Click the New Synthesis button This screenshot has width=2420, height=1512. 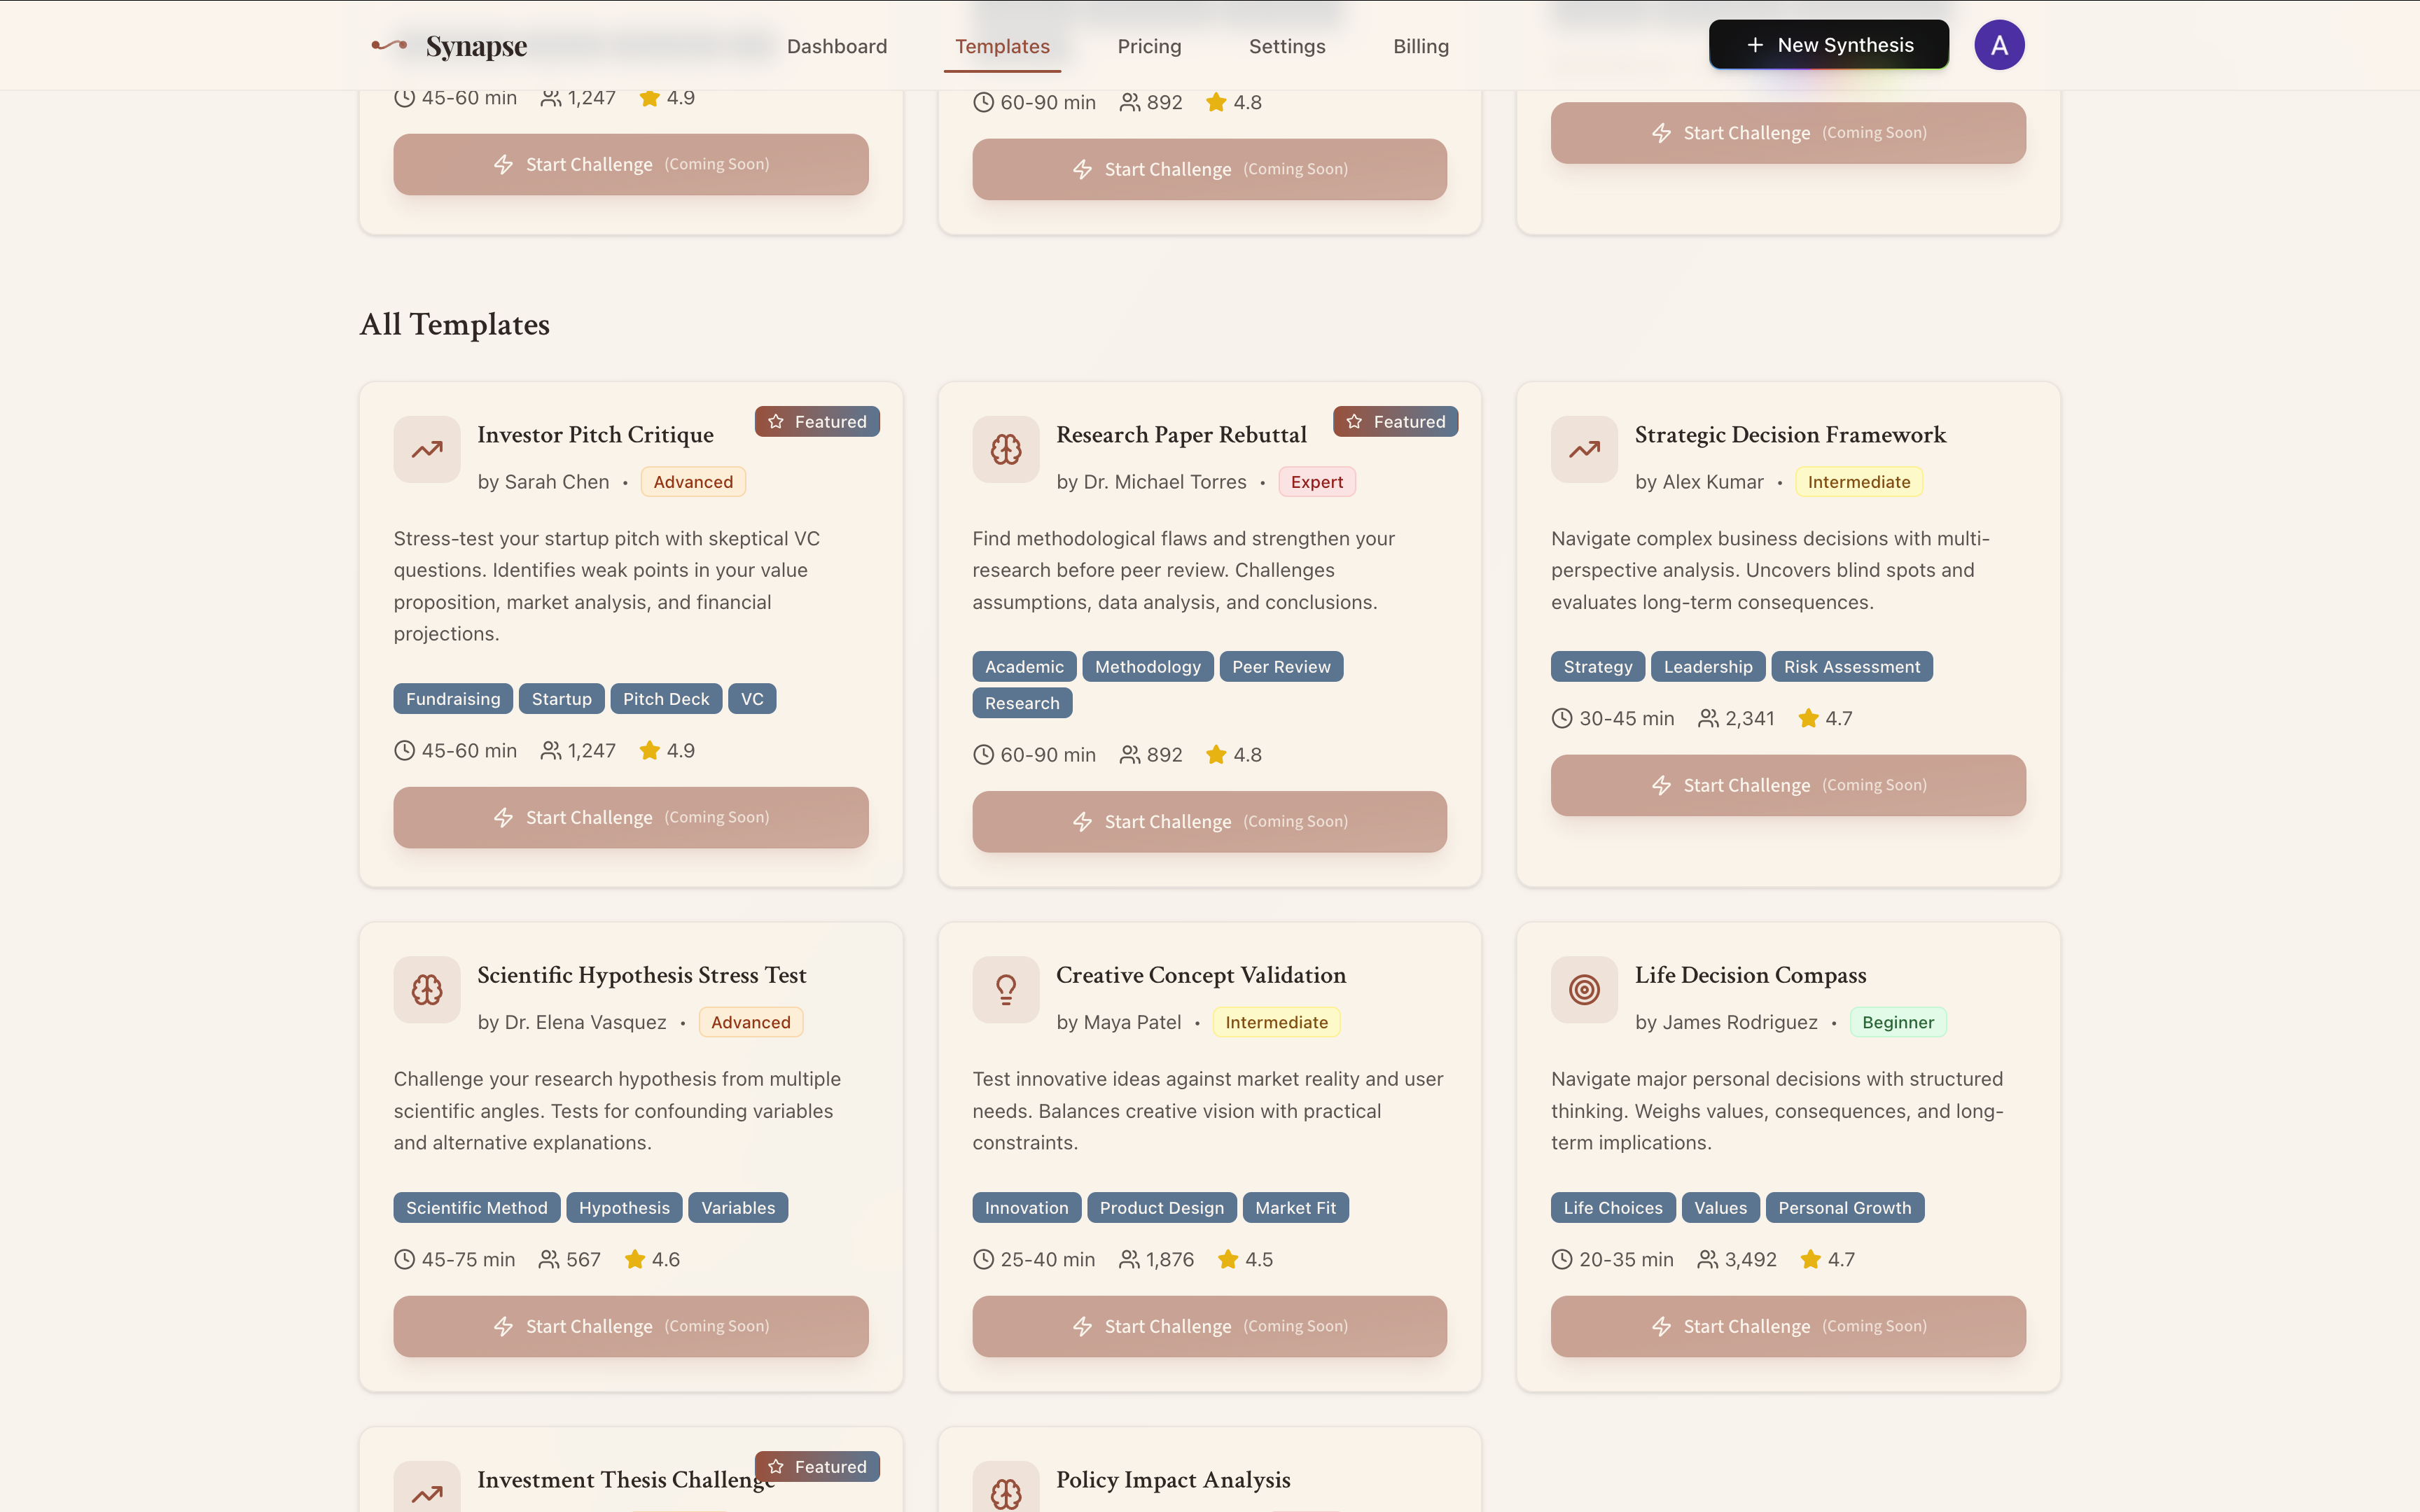click(1828, 45)
